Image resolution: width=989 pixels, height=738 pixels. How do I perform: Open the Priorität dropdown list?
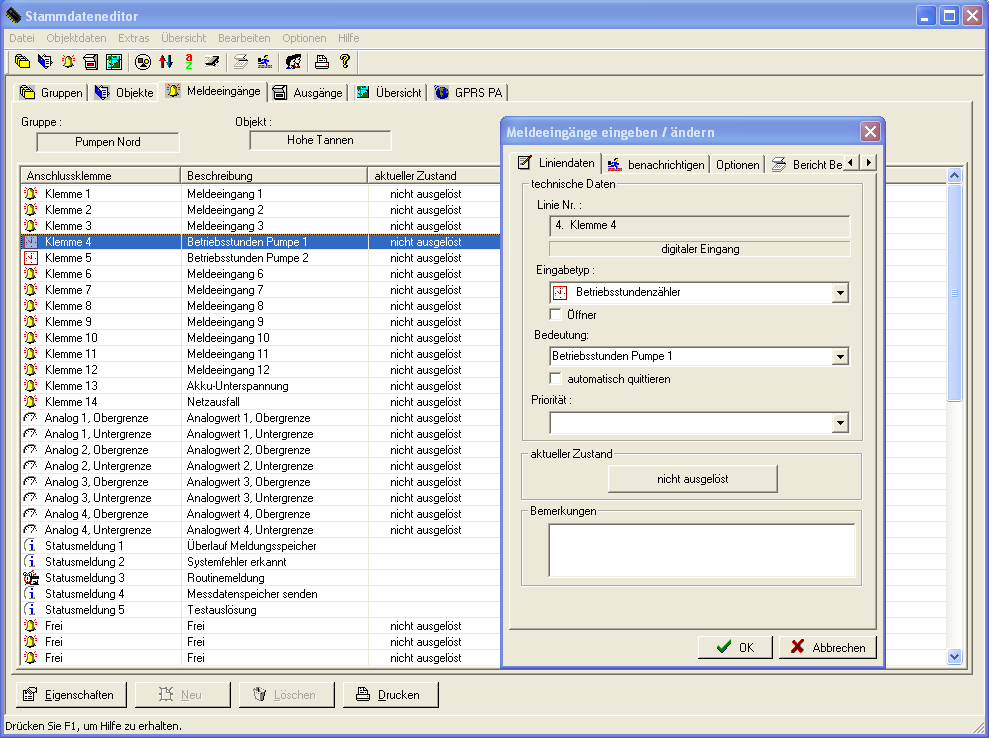840,424
